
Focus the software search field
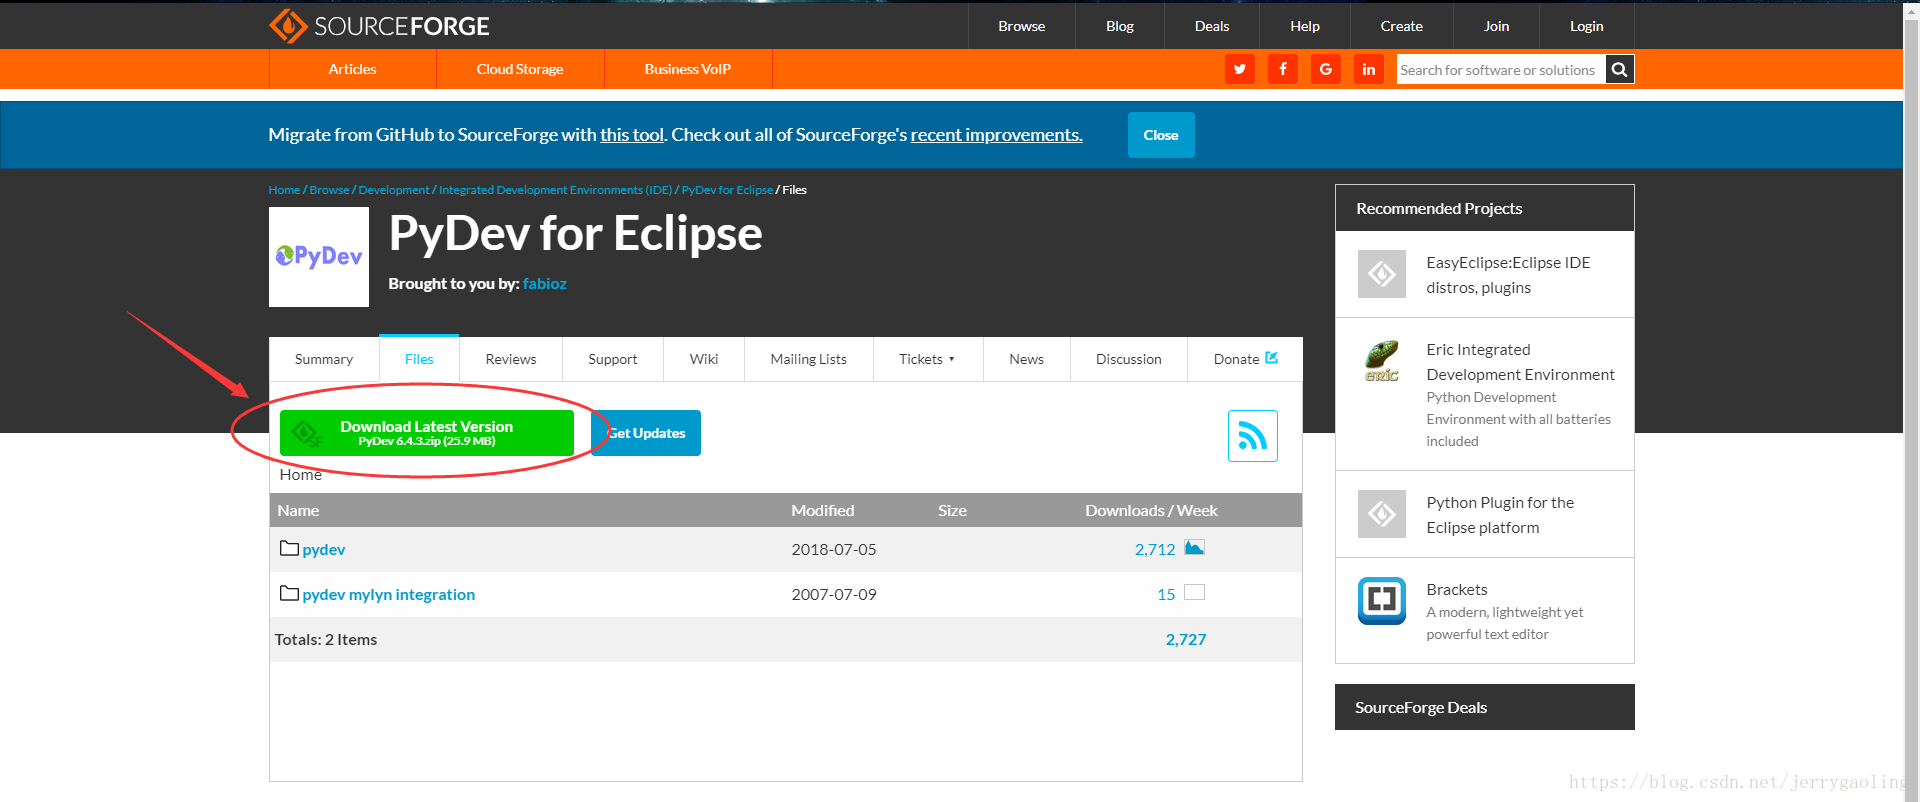coord(1501,69)
